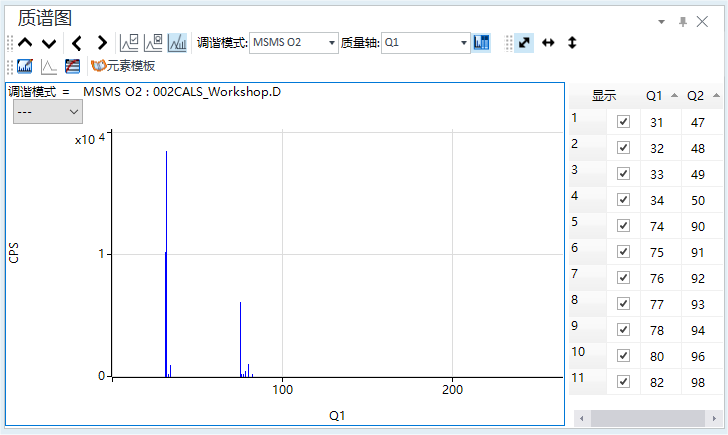728x435 pixels.
Task: Click the Q1 x-axis title below chart
Action: pyautogui.click(x=337, y=416)
